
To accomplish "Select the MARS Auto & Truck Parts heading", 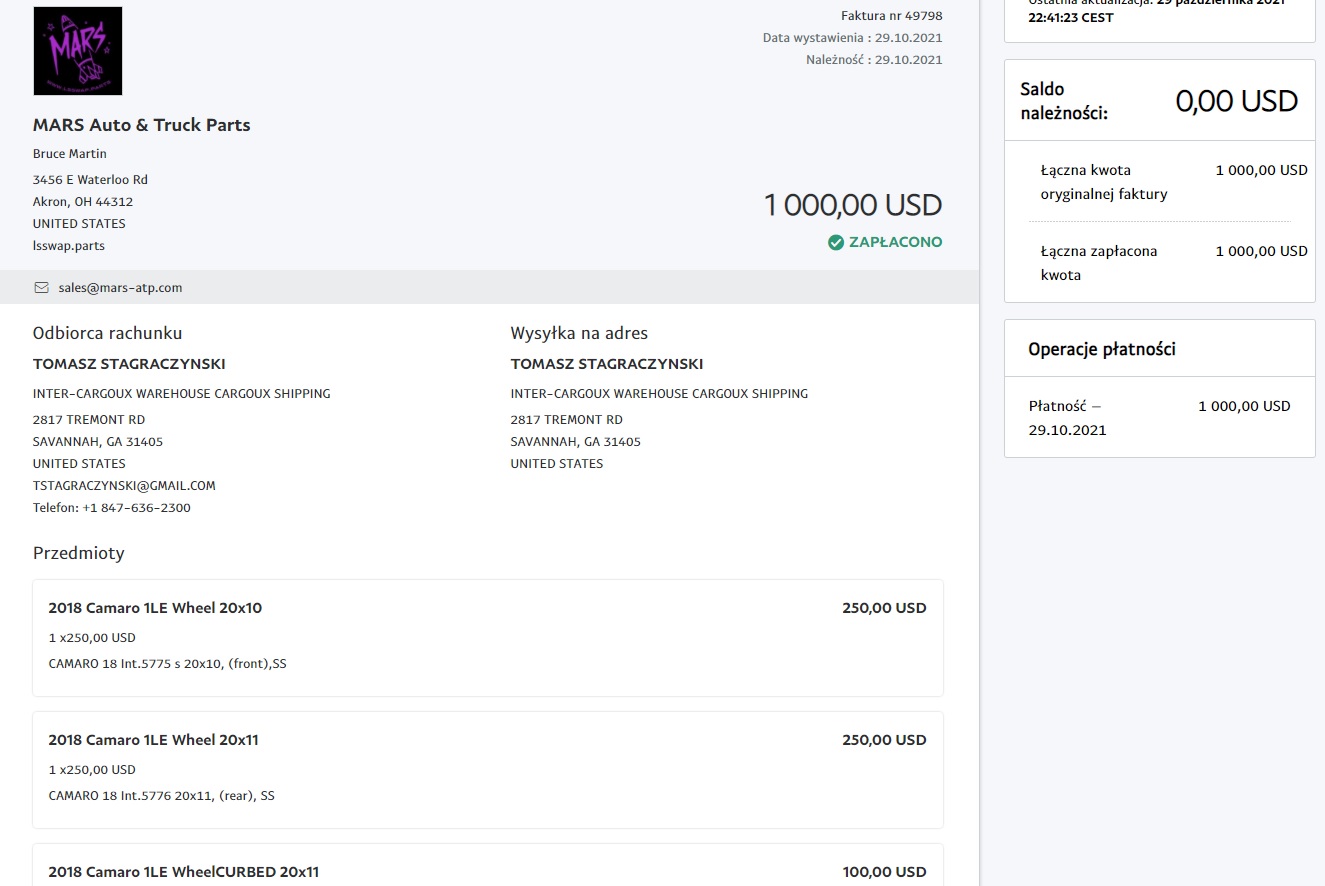I will click(142, 125).
